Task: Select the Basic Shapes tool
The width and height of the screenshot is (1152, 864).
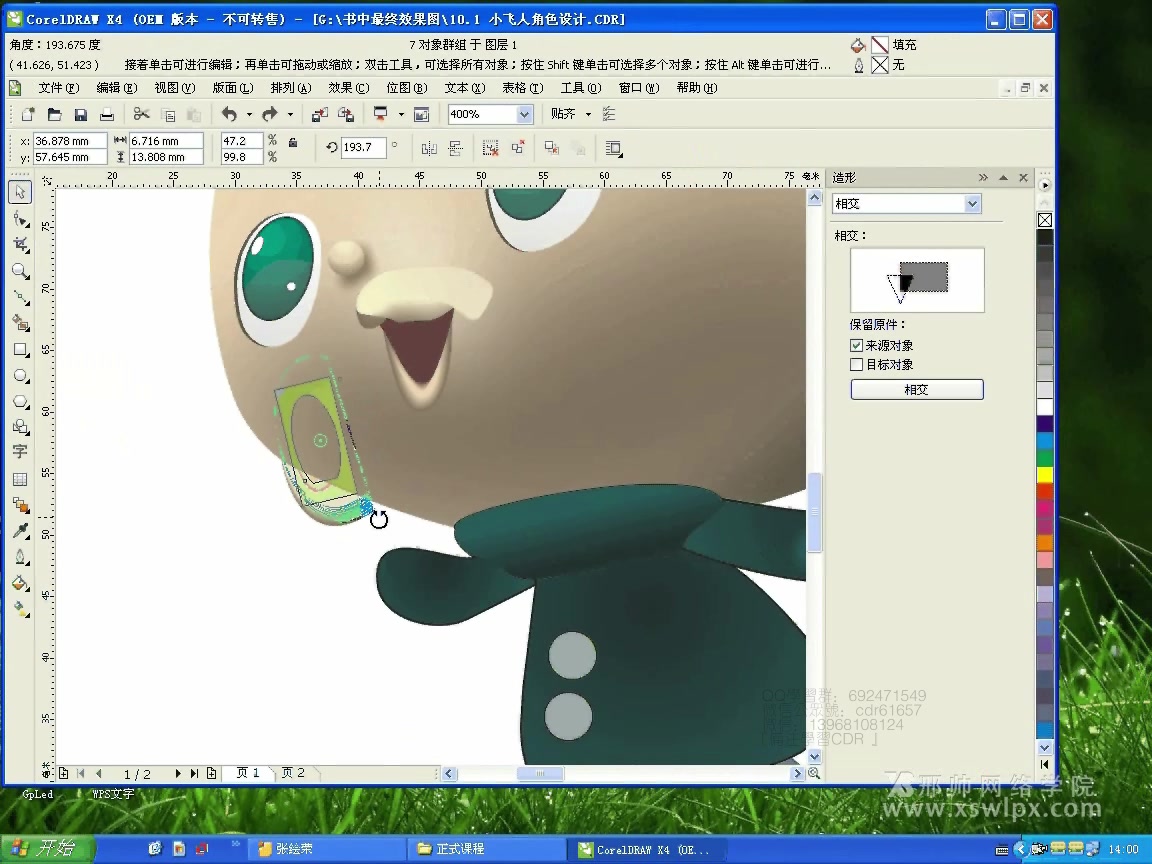Action: (21, 428)
